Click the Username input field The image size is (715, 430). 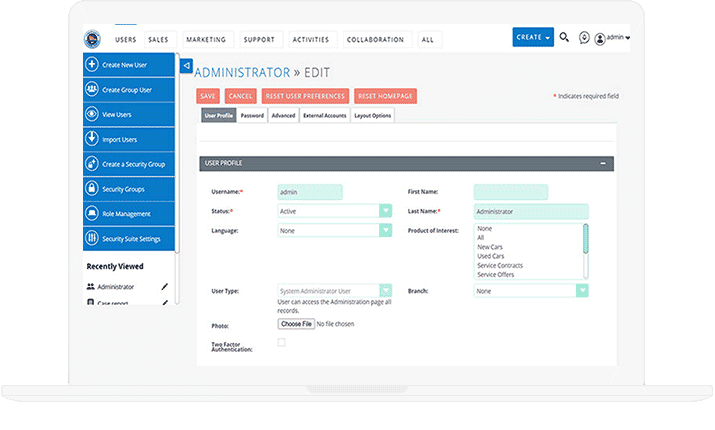pyautogui.click(x=310, y=192)
